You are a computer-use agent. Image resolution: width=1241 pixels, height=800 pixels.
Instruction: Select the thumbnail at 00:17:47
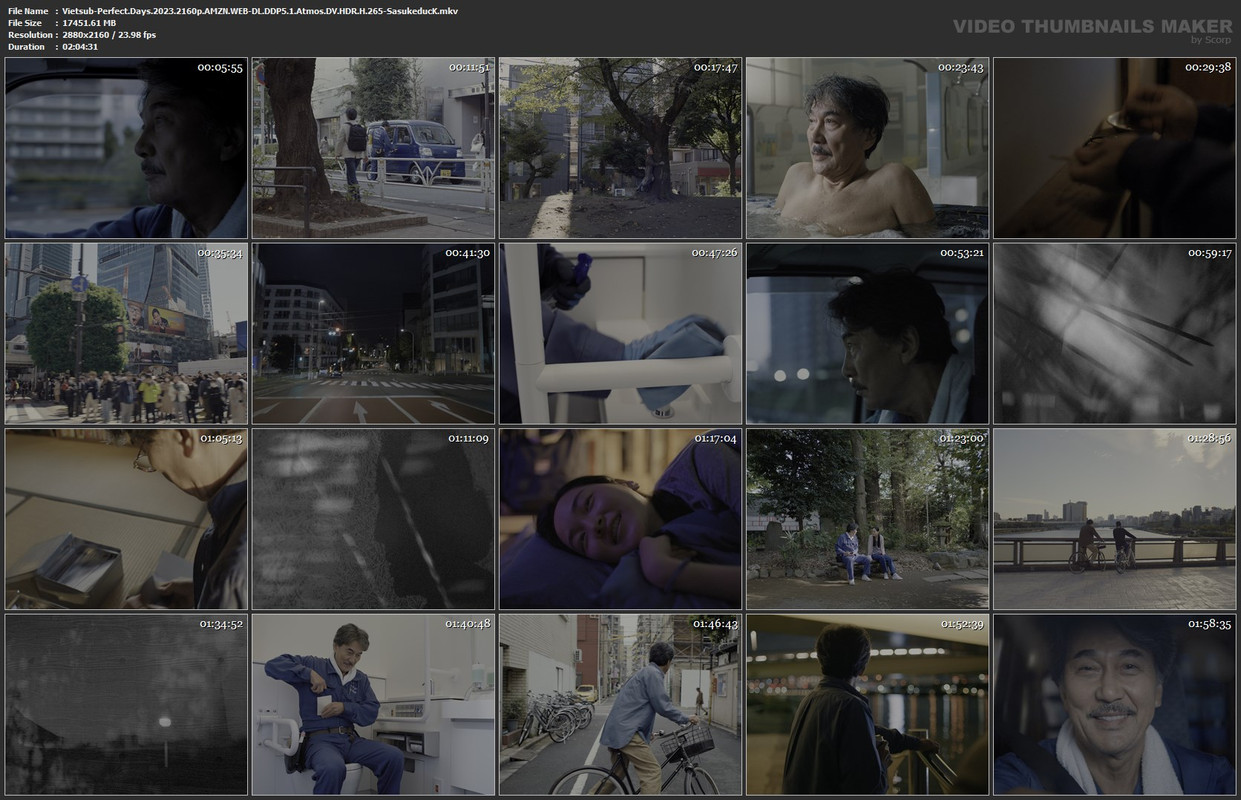tap(620, 148)
